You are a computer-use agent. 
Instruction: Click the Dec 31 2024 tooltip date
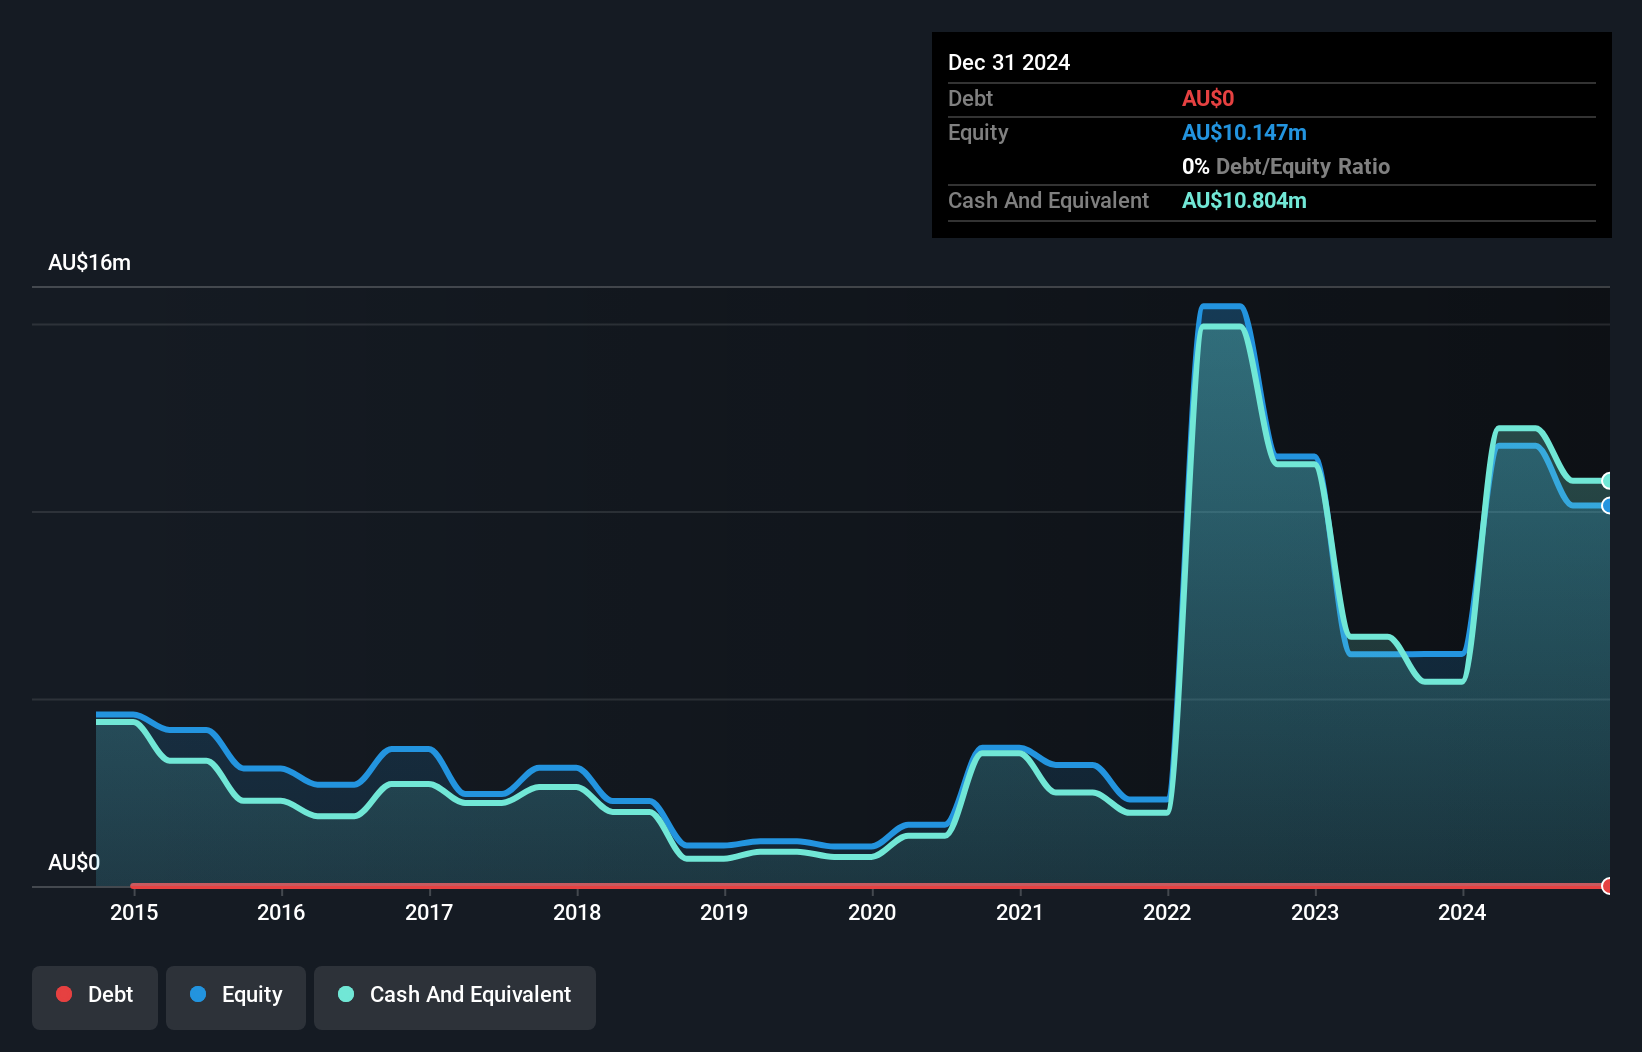click(1009, 63)
